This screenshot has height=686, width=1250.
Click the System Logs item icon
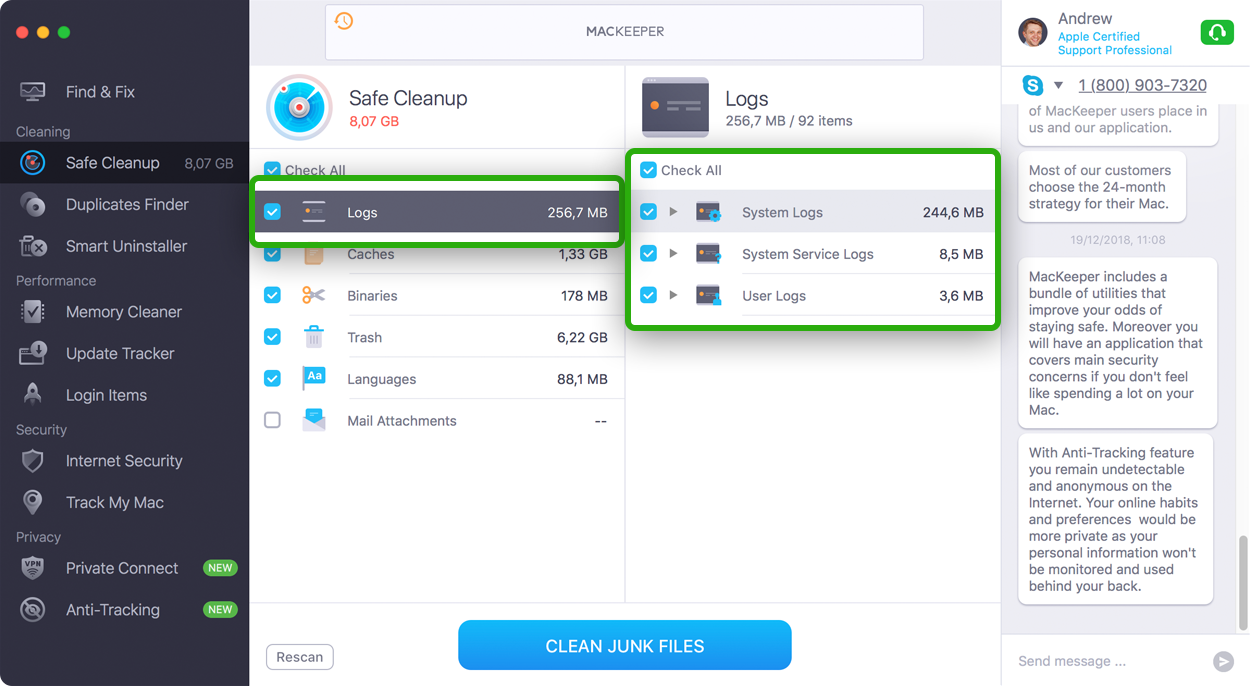709,212
